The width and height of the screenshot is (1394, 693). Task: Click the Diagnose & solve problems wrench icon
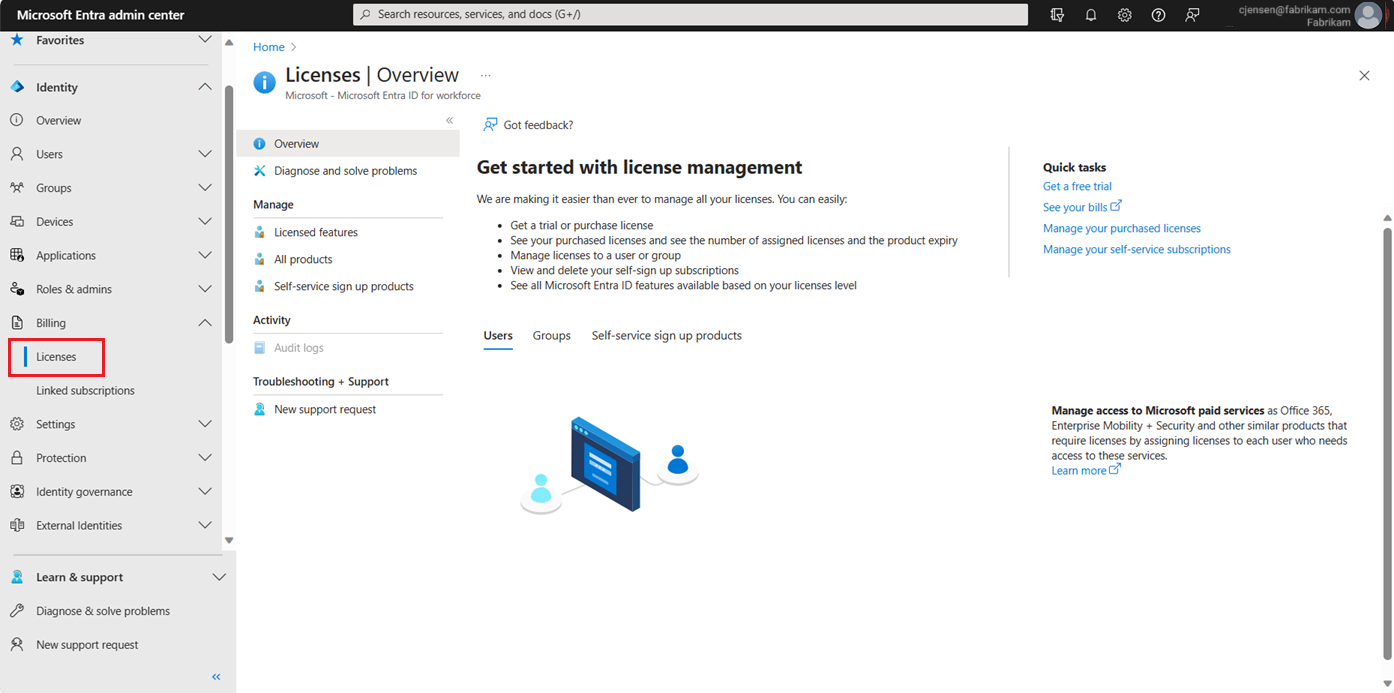17,611
